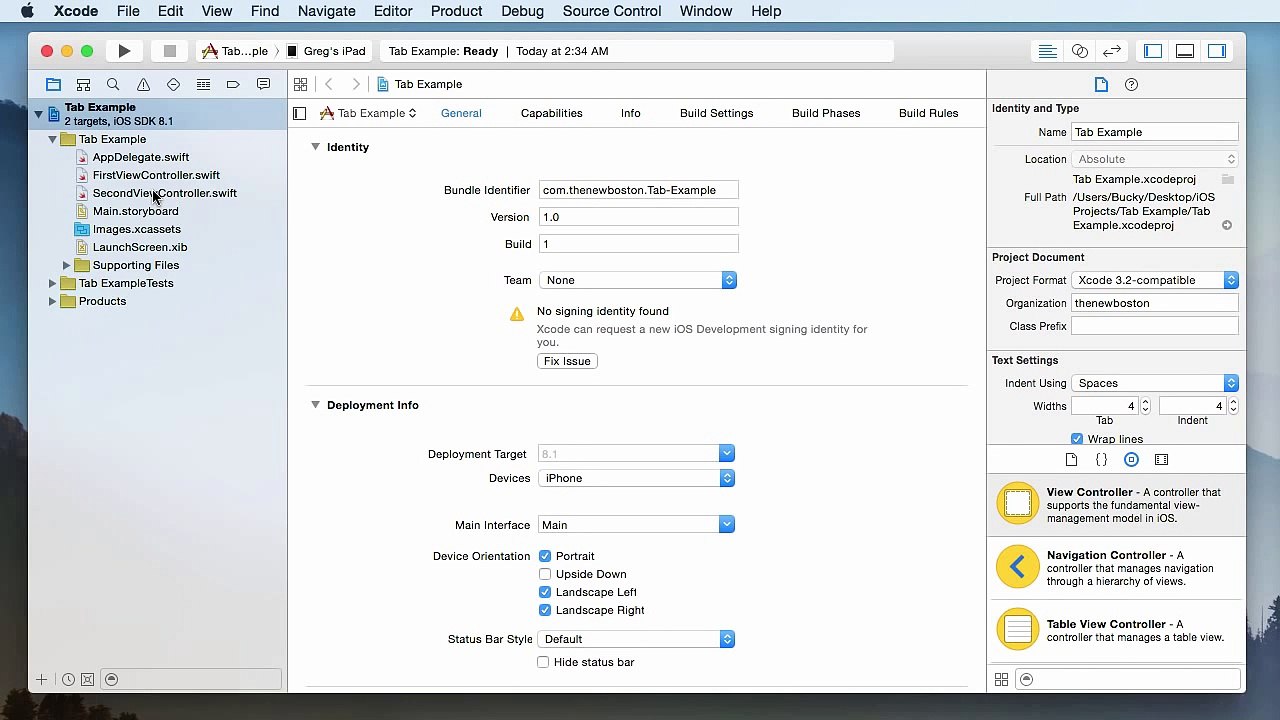The image size is (1280, 720).
Task: Enable Hide status bar
Action: [543, 662]
